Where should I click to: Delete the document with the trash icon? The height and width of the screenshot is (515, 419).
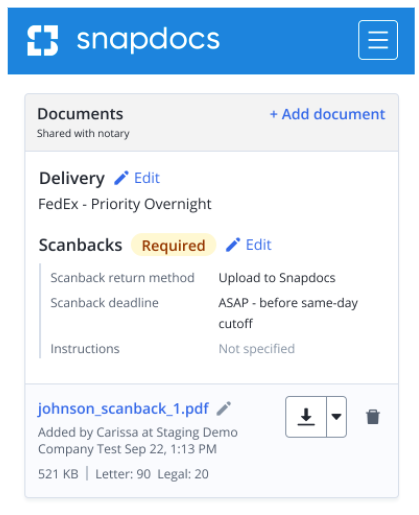tap(373, 417)
